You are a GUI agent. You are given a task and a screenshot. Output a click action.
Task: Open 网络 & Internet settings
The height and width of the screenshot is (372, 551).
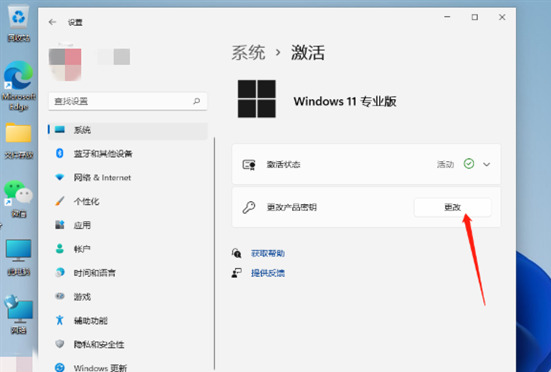(x=128, y=177)
